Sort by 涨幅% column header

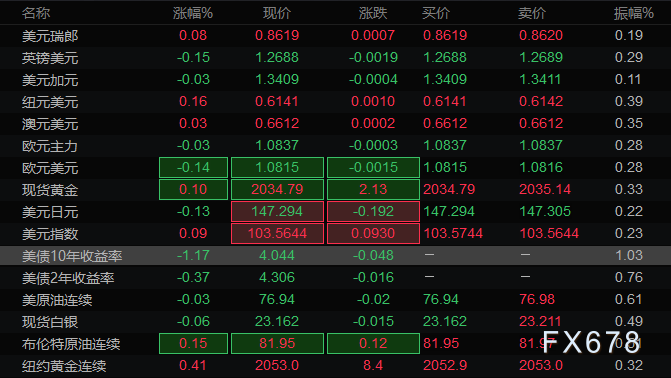click(193, 13)
